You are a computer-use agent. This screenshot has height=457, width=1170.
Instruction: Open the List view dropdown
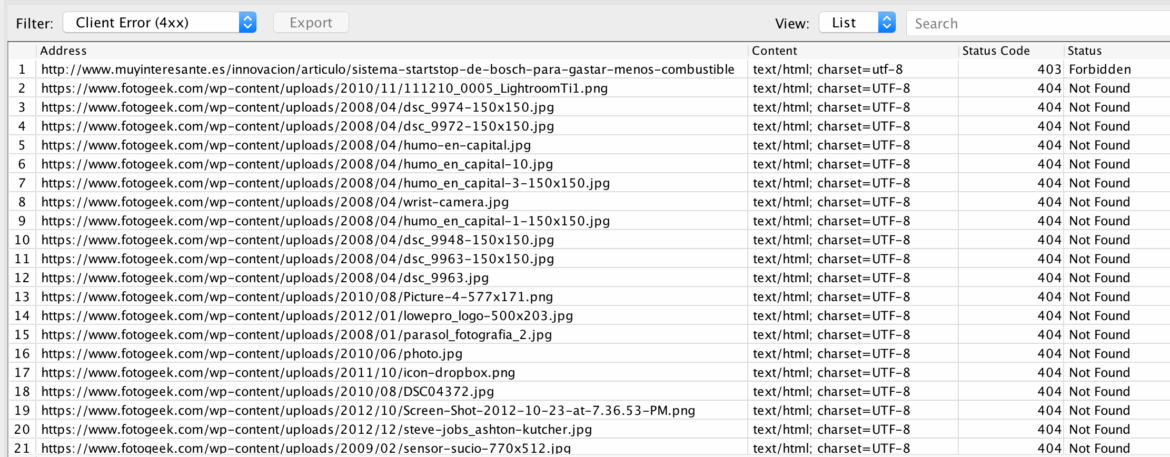tap(857, 22)
